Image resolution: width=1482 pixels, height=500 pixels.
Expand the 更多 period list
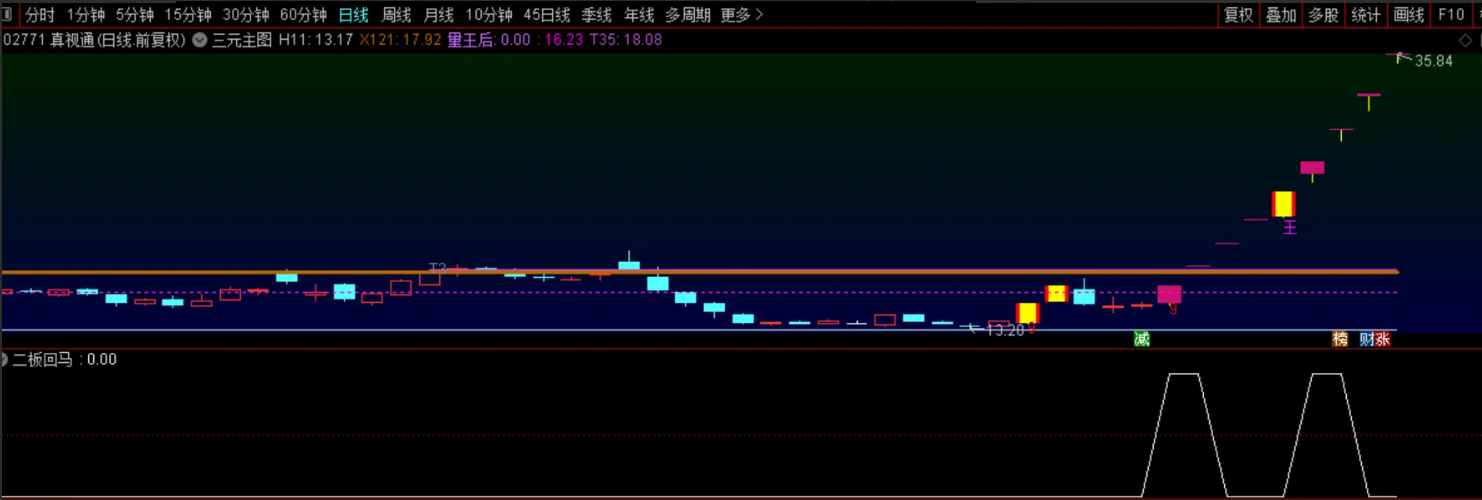point(741,15)
